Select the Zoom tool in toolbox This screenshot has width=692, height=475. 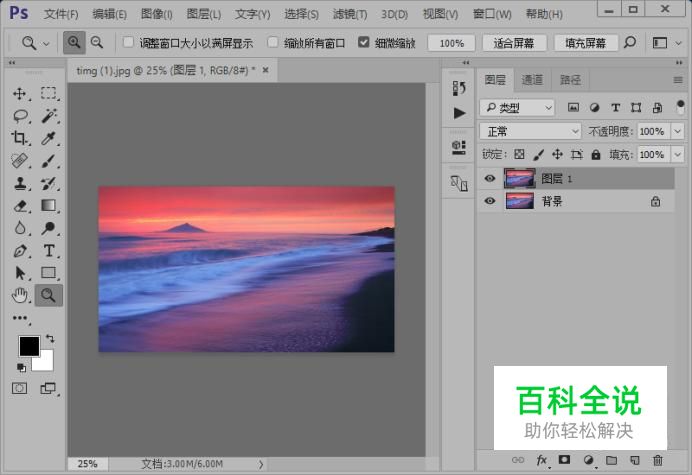click(49, 295)
